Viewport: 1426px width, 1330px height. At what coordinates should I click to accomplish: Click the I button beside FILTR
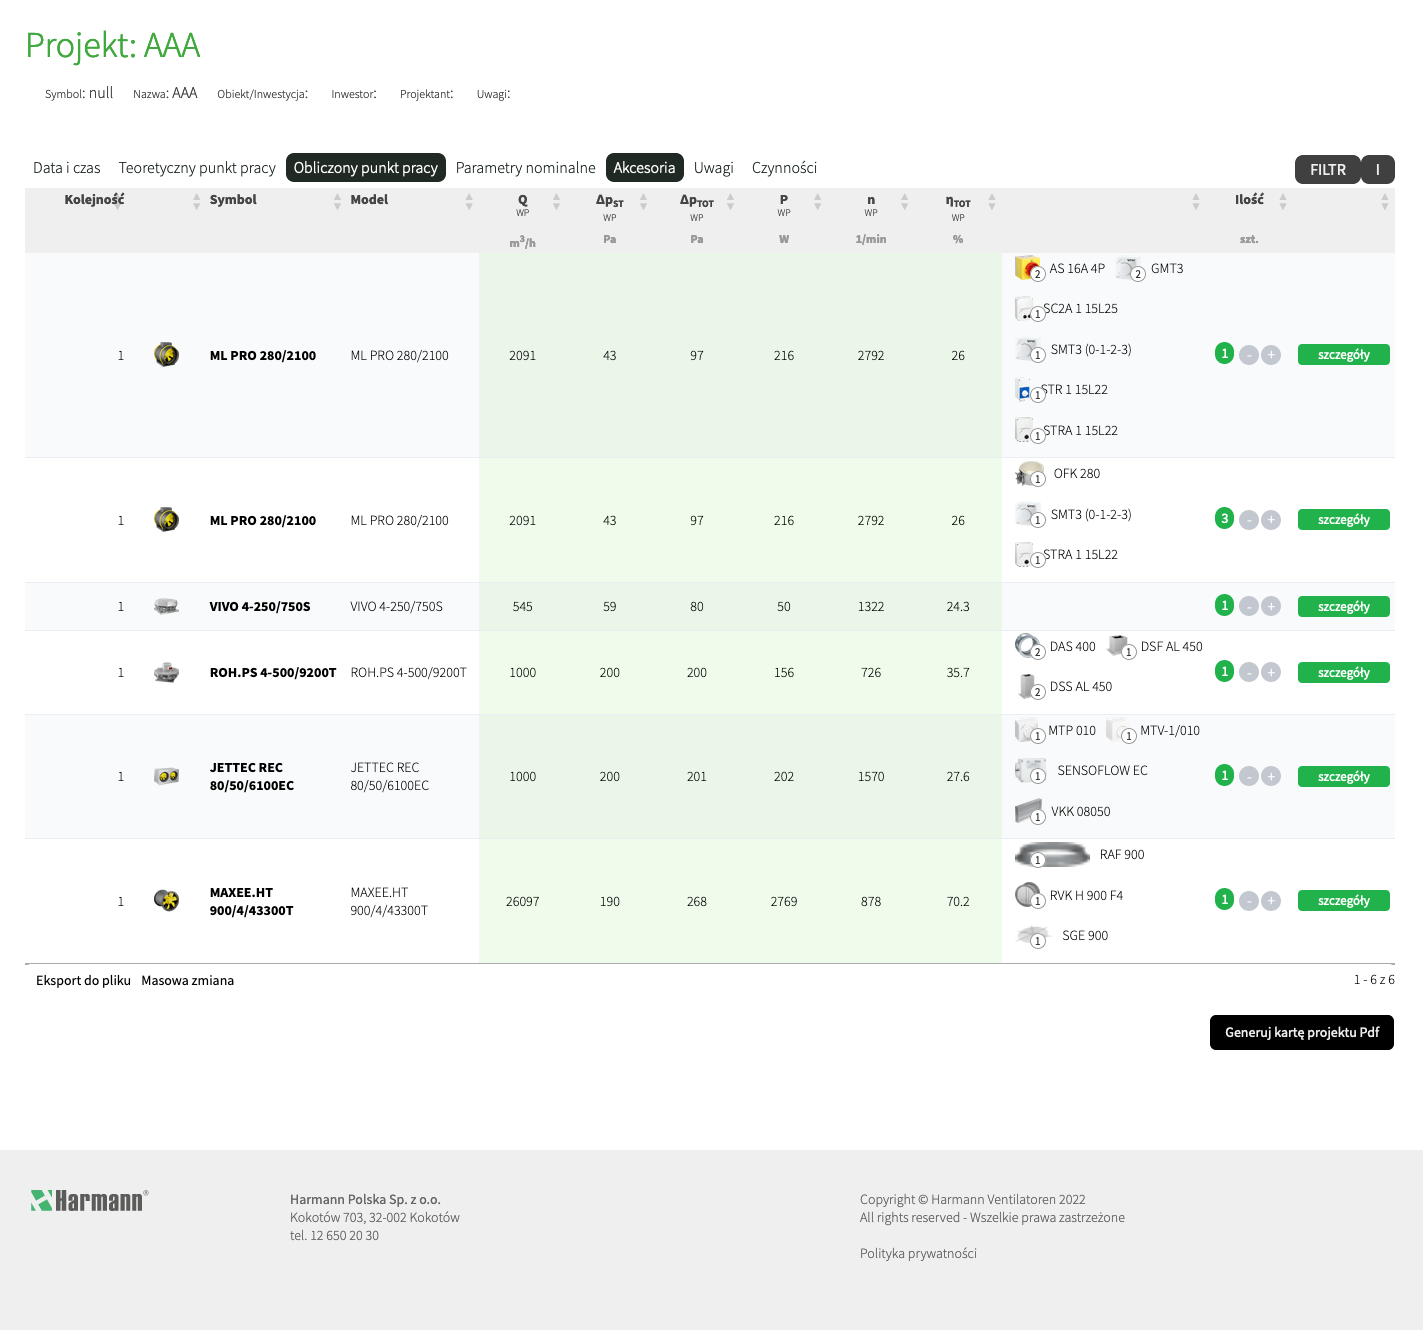coord(1378,169)
